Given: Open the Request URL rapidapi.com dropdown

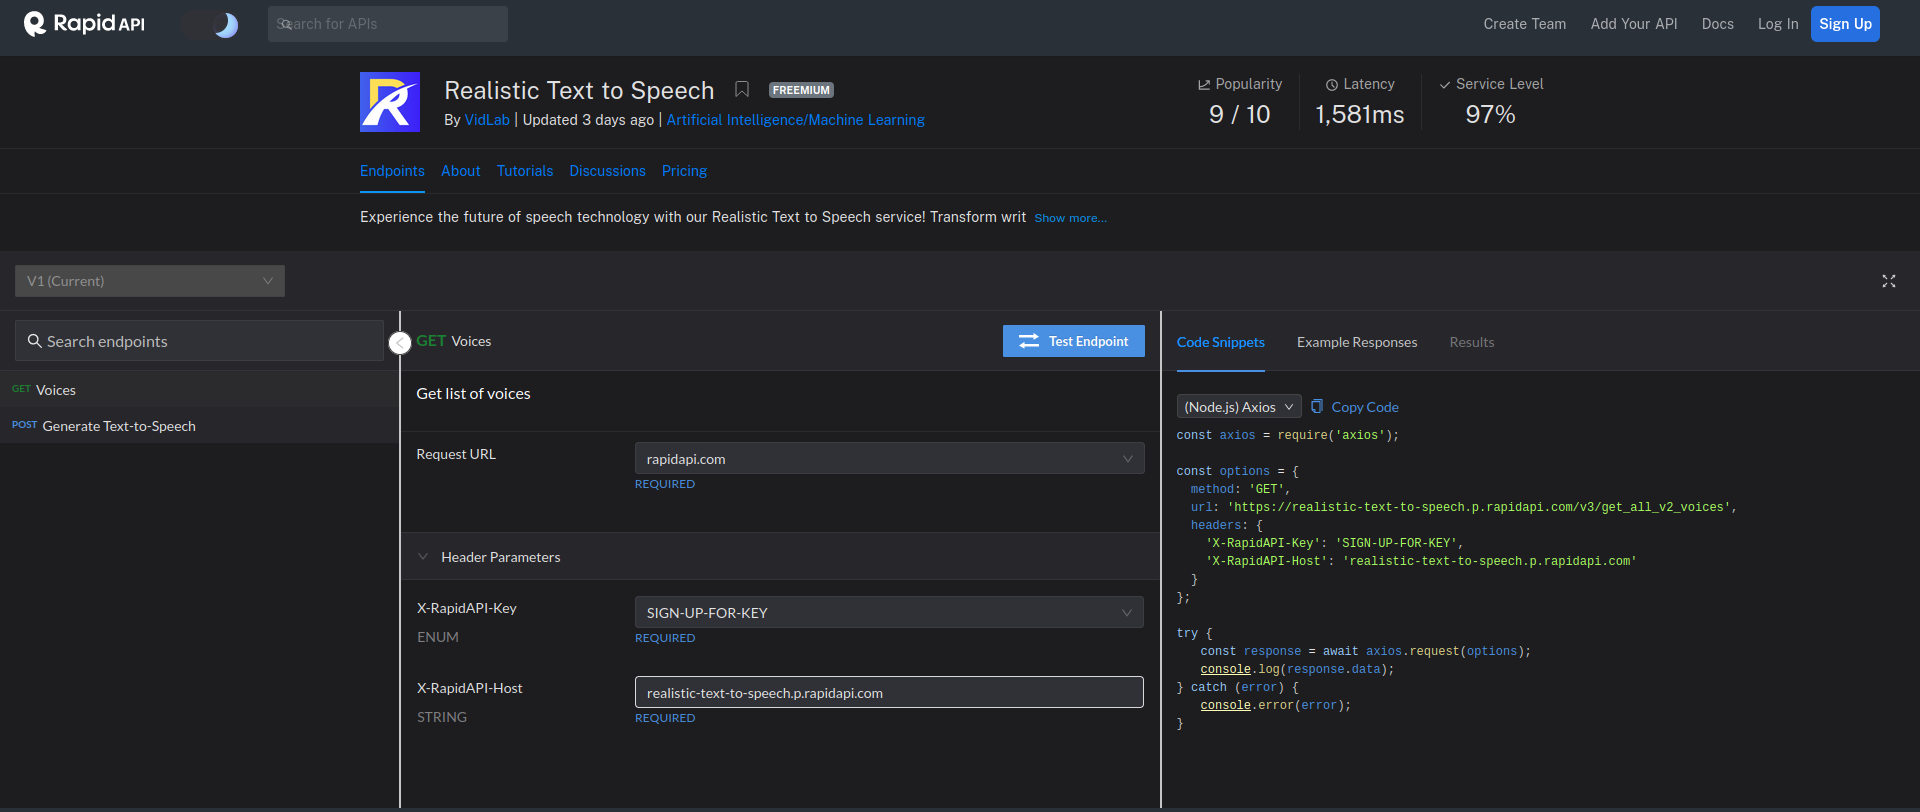Looking at the screenshot, I should 889,459.
